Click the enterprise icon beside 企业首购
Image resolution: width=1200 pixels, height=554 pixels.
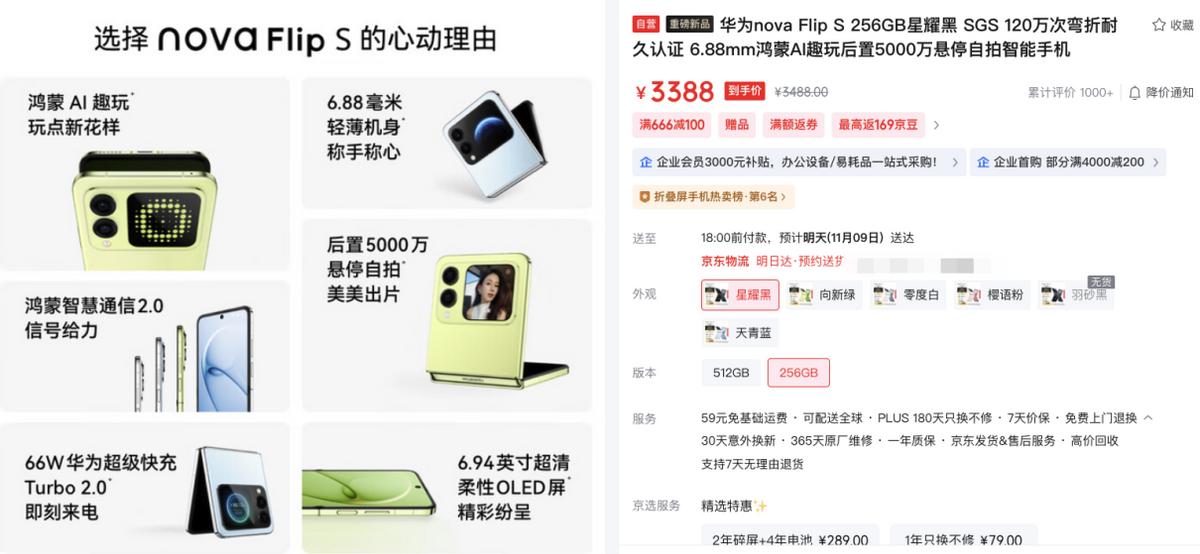pyautogui.click(x=983, y=162)
